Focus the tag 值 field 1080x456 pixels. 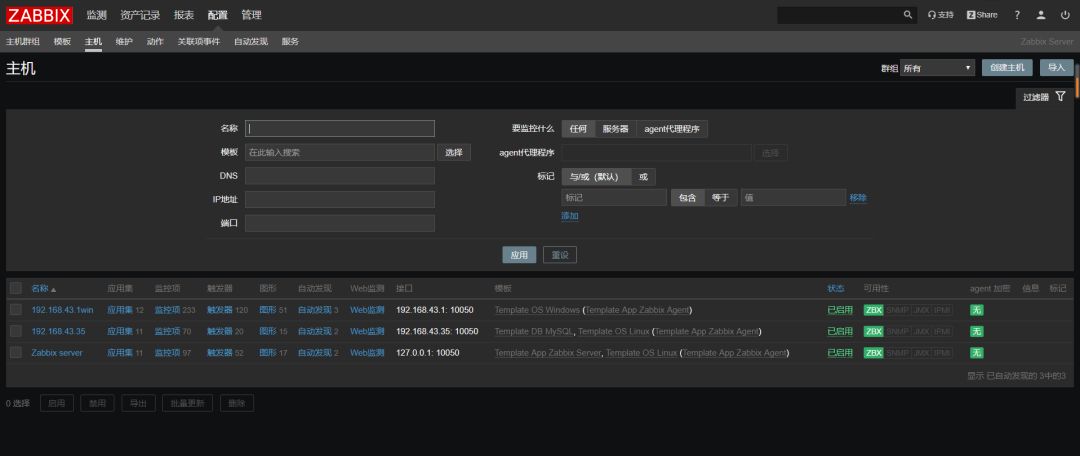[x=793, y=198]
